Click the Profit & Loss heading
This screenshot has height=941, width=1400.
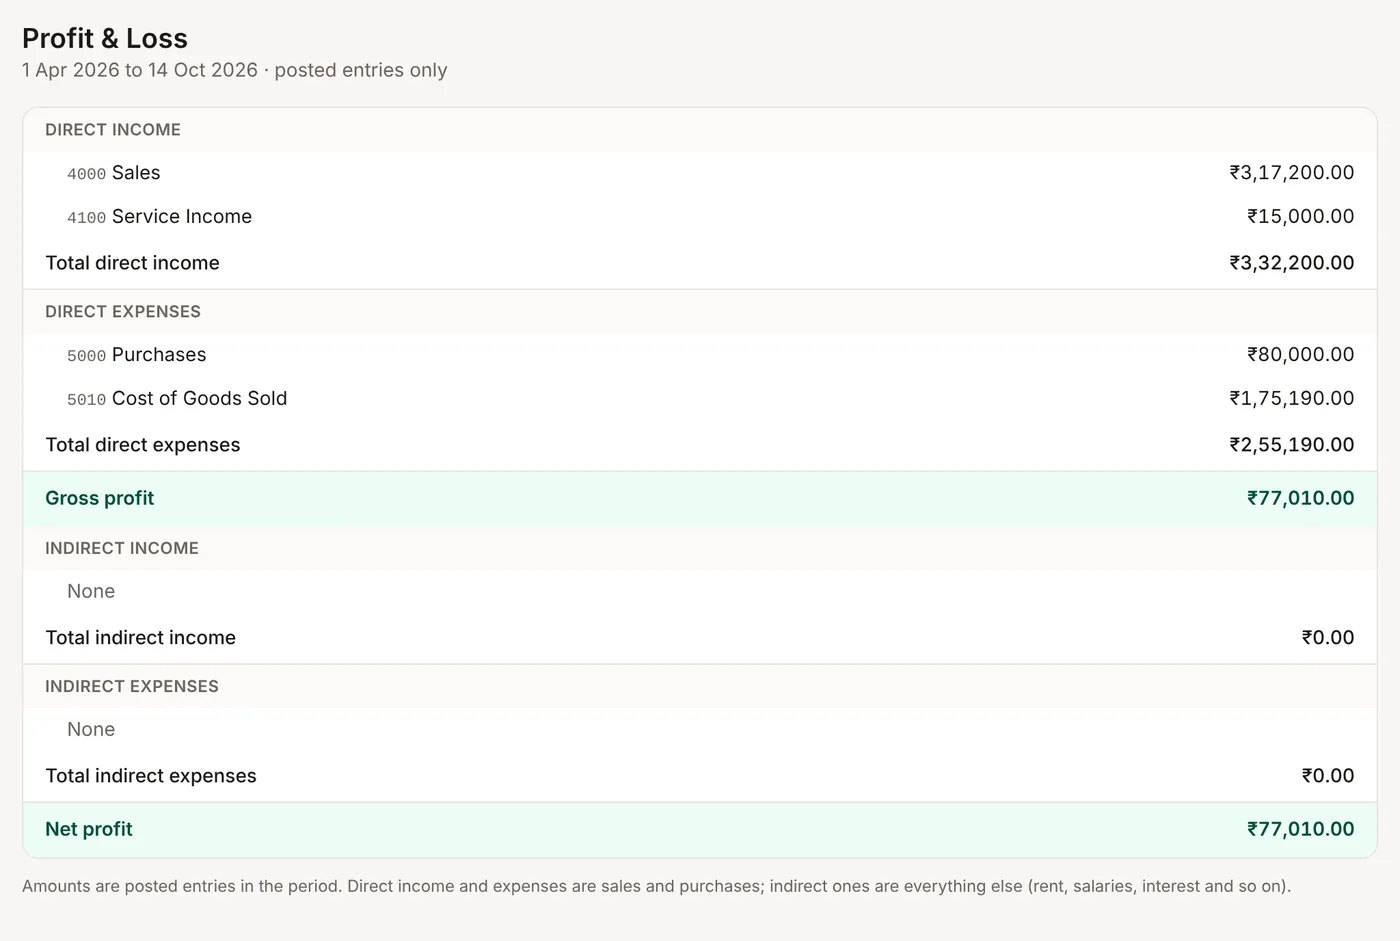pyautogui.click(x=105, y=38)
